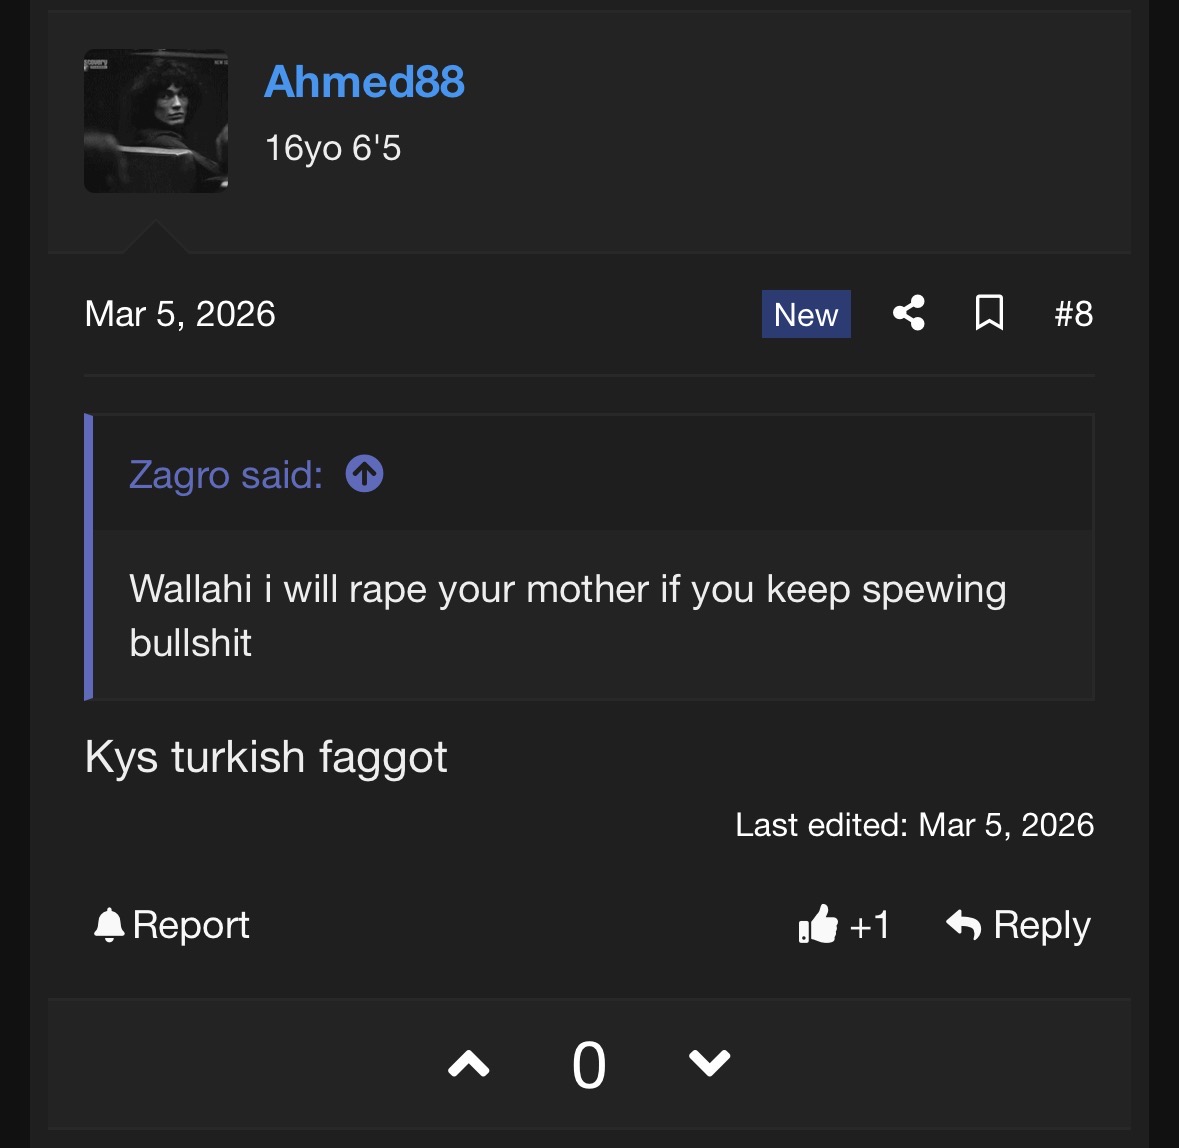This screenshot has width=1179, height=1148.
Task: Jump to Zagro's original post arrow
Action: point(364,474)
